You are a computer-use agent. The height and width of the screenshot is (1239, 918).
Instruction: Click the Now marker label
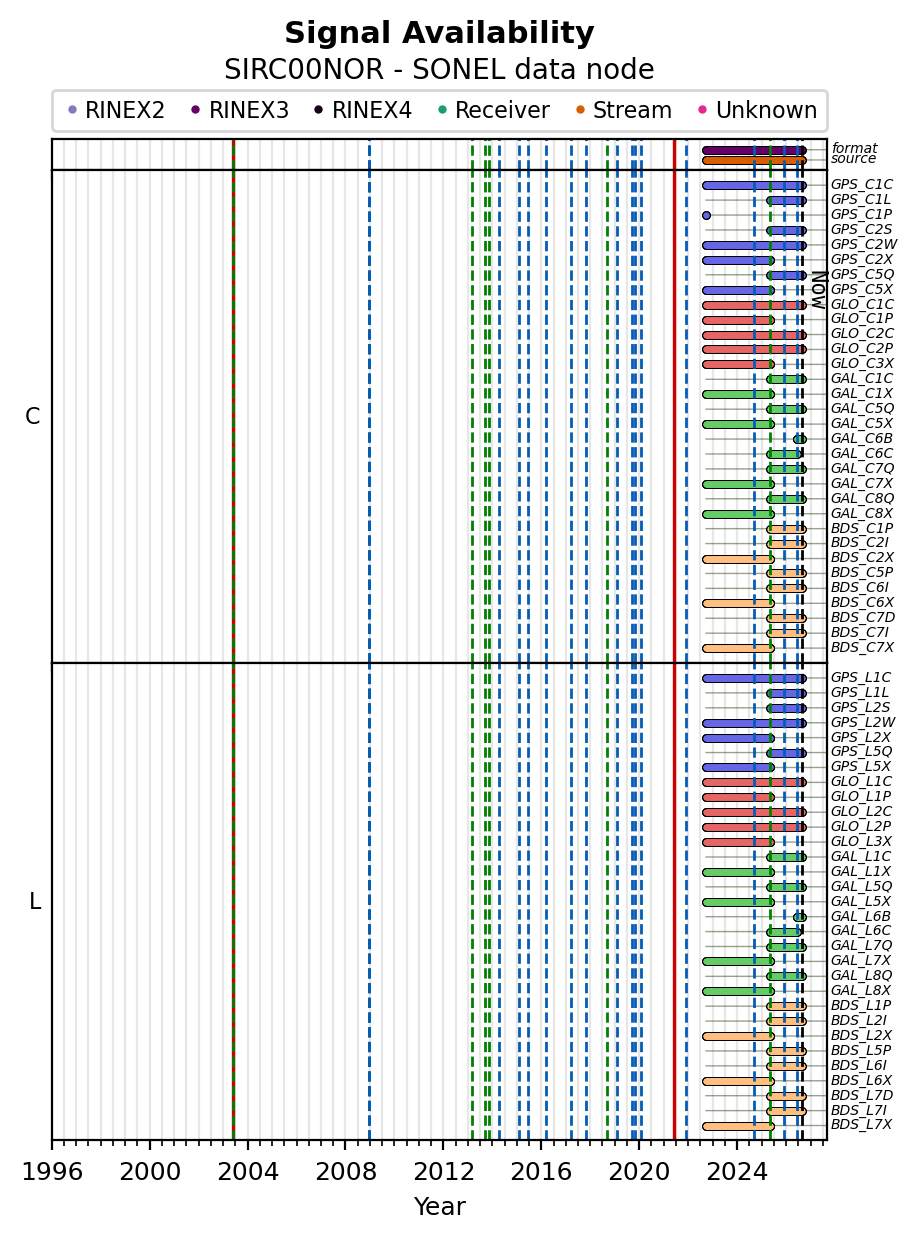818,290
